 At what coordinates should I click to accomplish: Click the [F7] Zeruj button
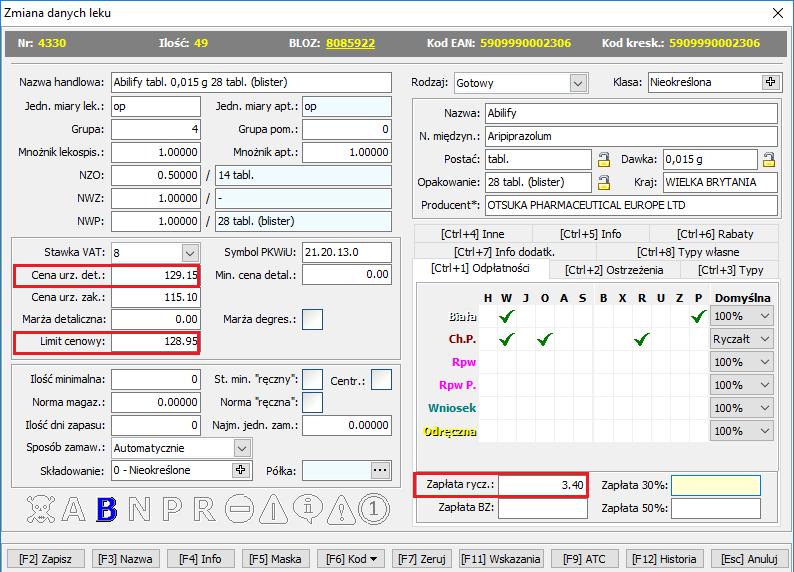[x=422, y=559]
